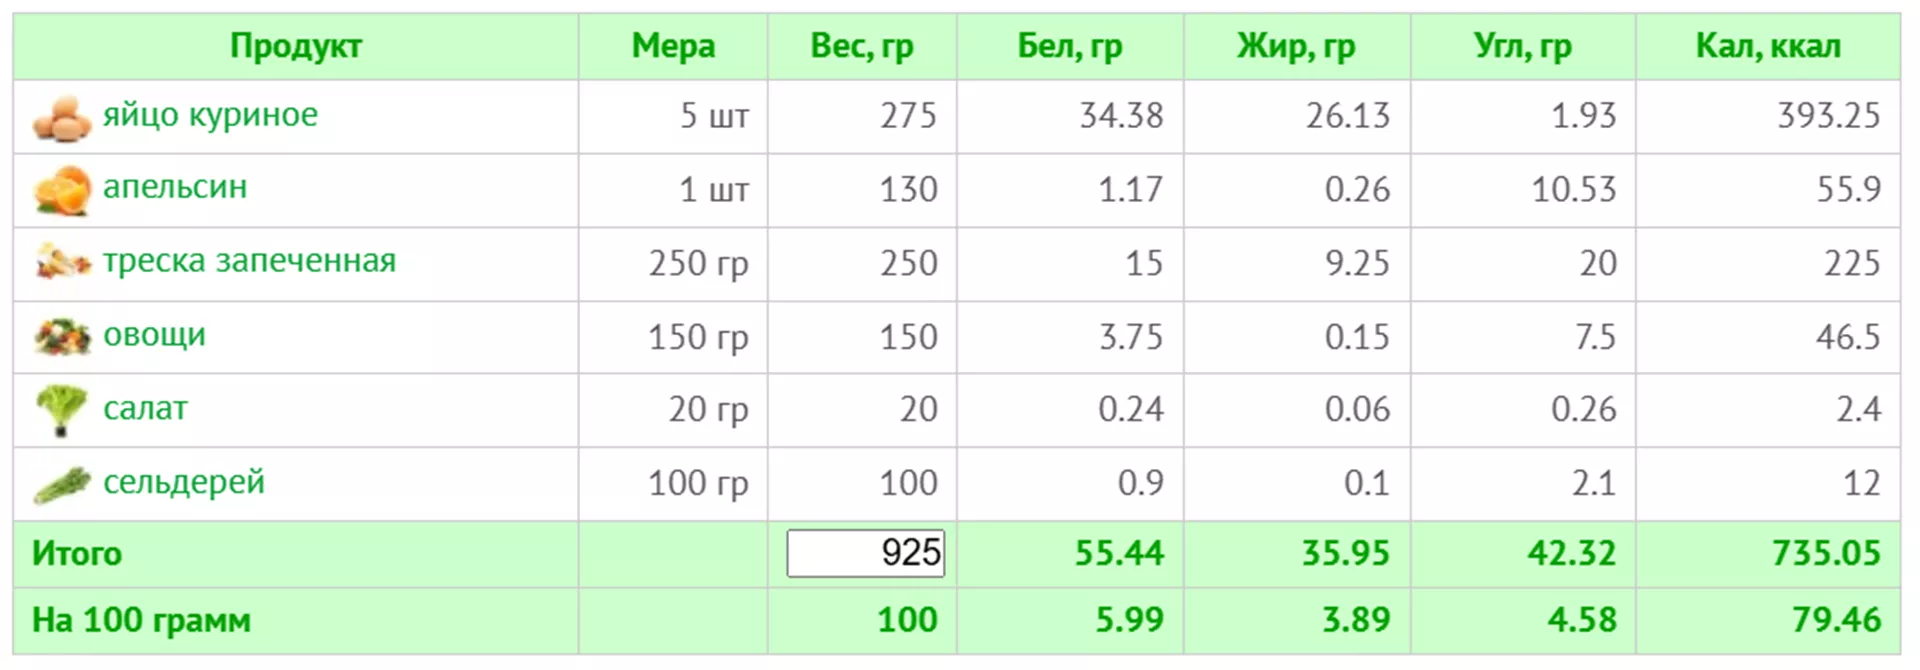Screen dimensions: 1920x670
Task: Click the Вес, гр column header
Action: tap(862, 46)
